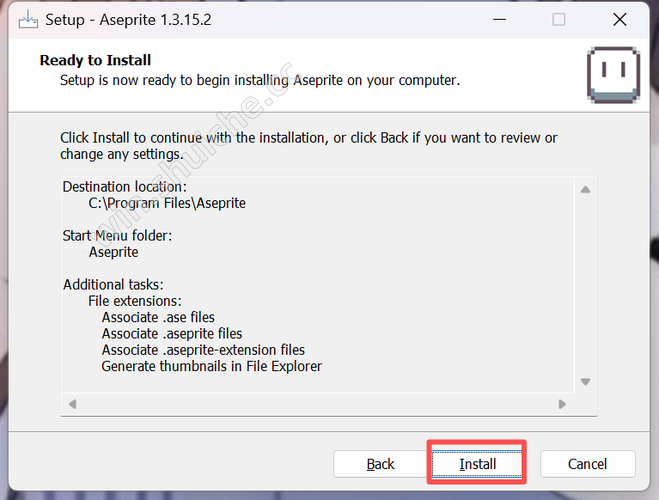Click the 'File extensions:' line
Image resolution: width=659 pixels, height=500 pixels.
[134, 301]
